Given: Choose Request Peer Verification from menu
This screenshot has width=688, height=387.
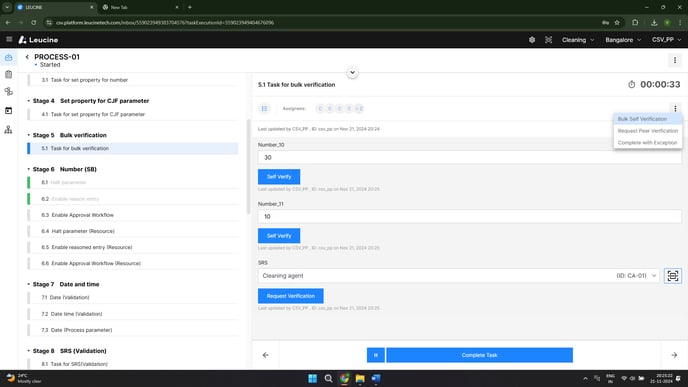Looking at the screenshot, I should coord(648,131).
